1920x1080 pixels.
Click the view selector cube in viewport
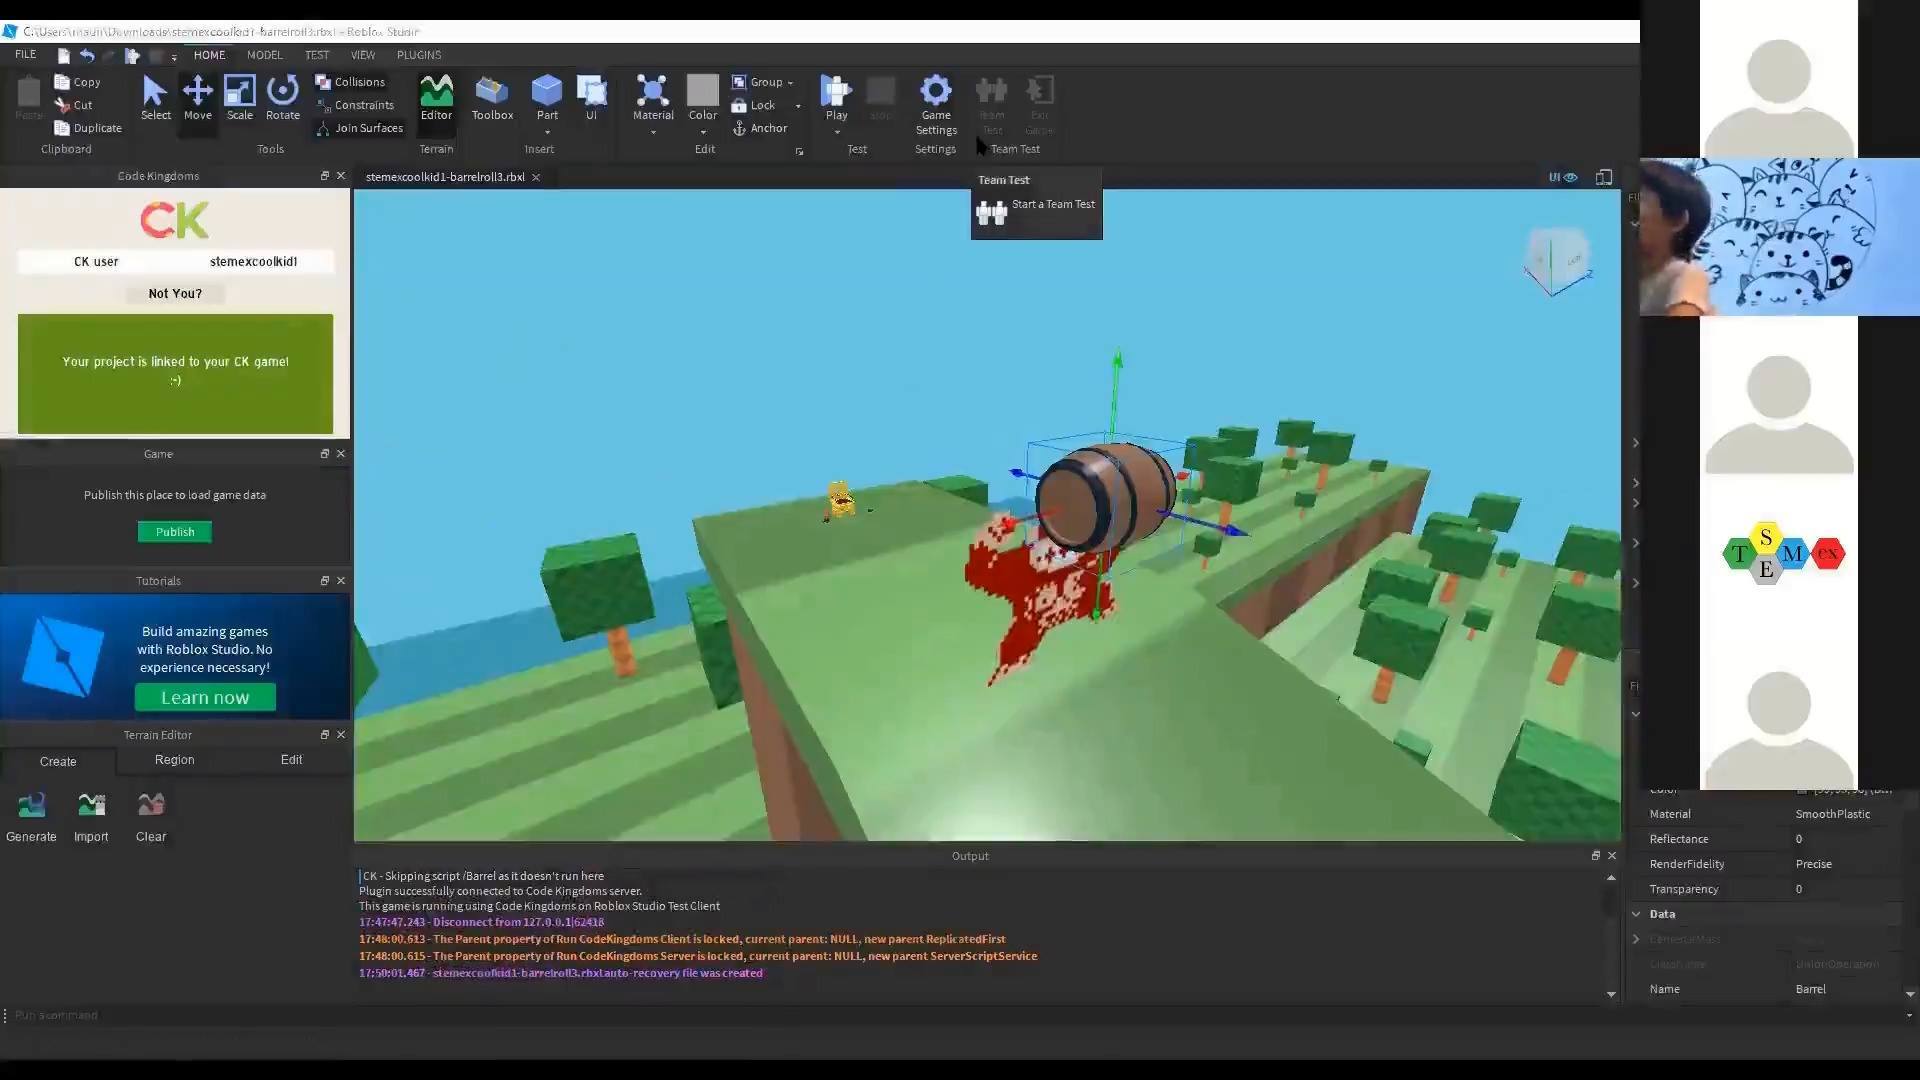pyautogui.click(x=1556, y=262)
